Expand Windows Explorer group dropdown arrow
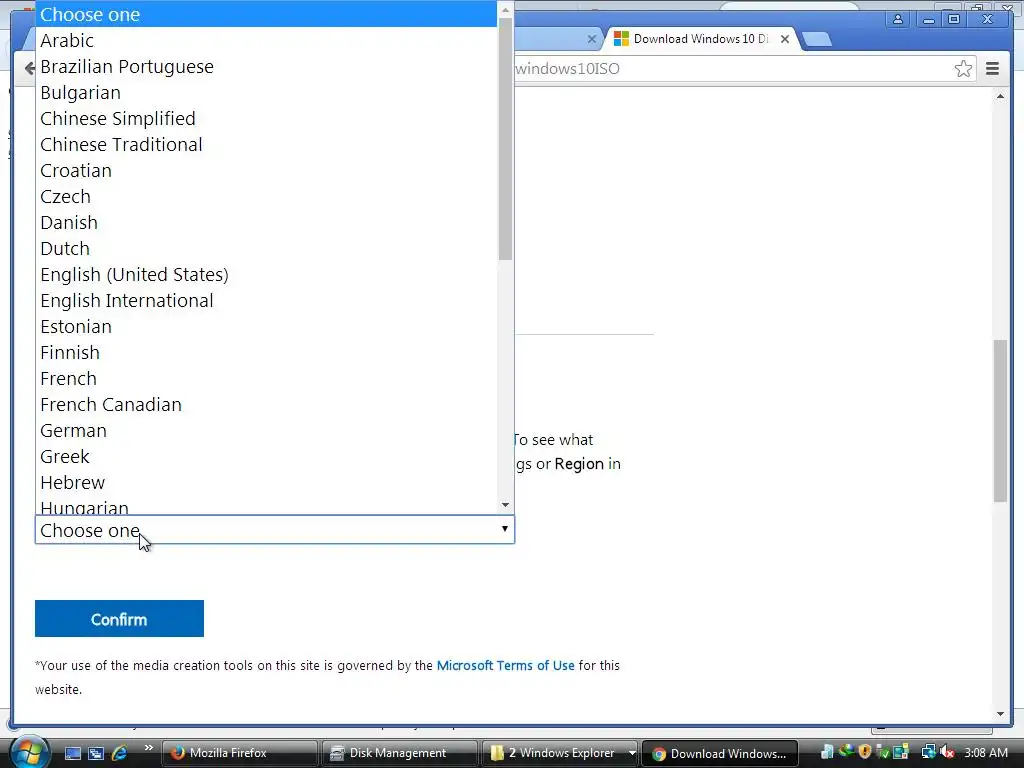This screenshot has height=768, width=1024. coord(632,753)
